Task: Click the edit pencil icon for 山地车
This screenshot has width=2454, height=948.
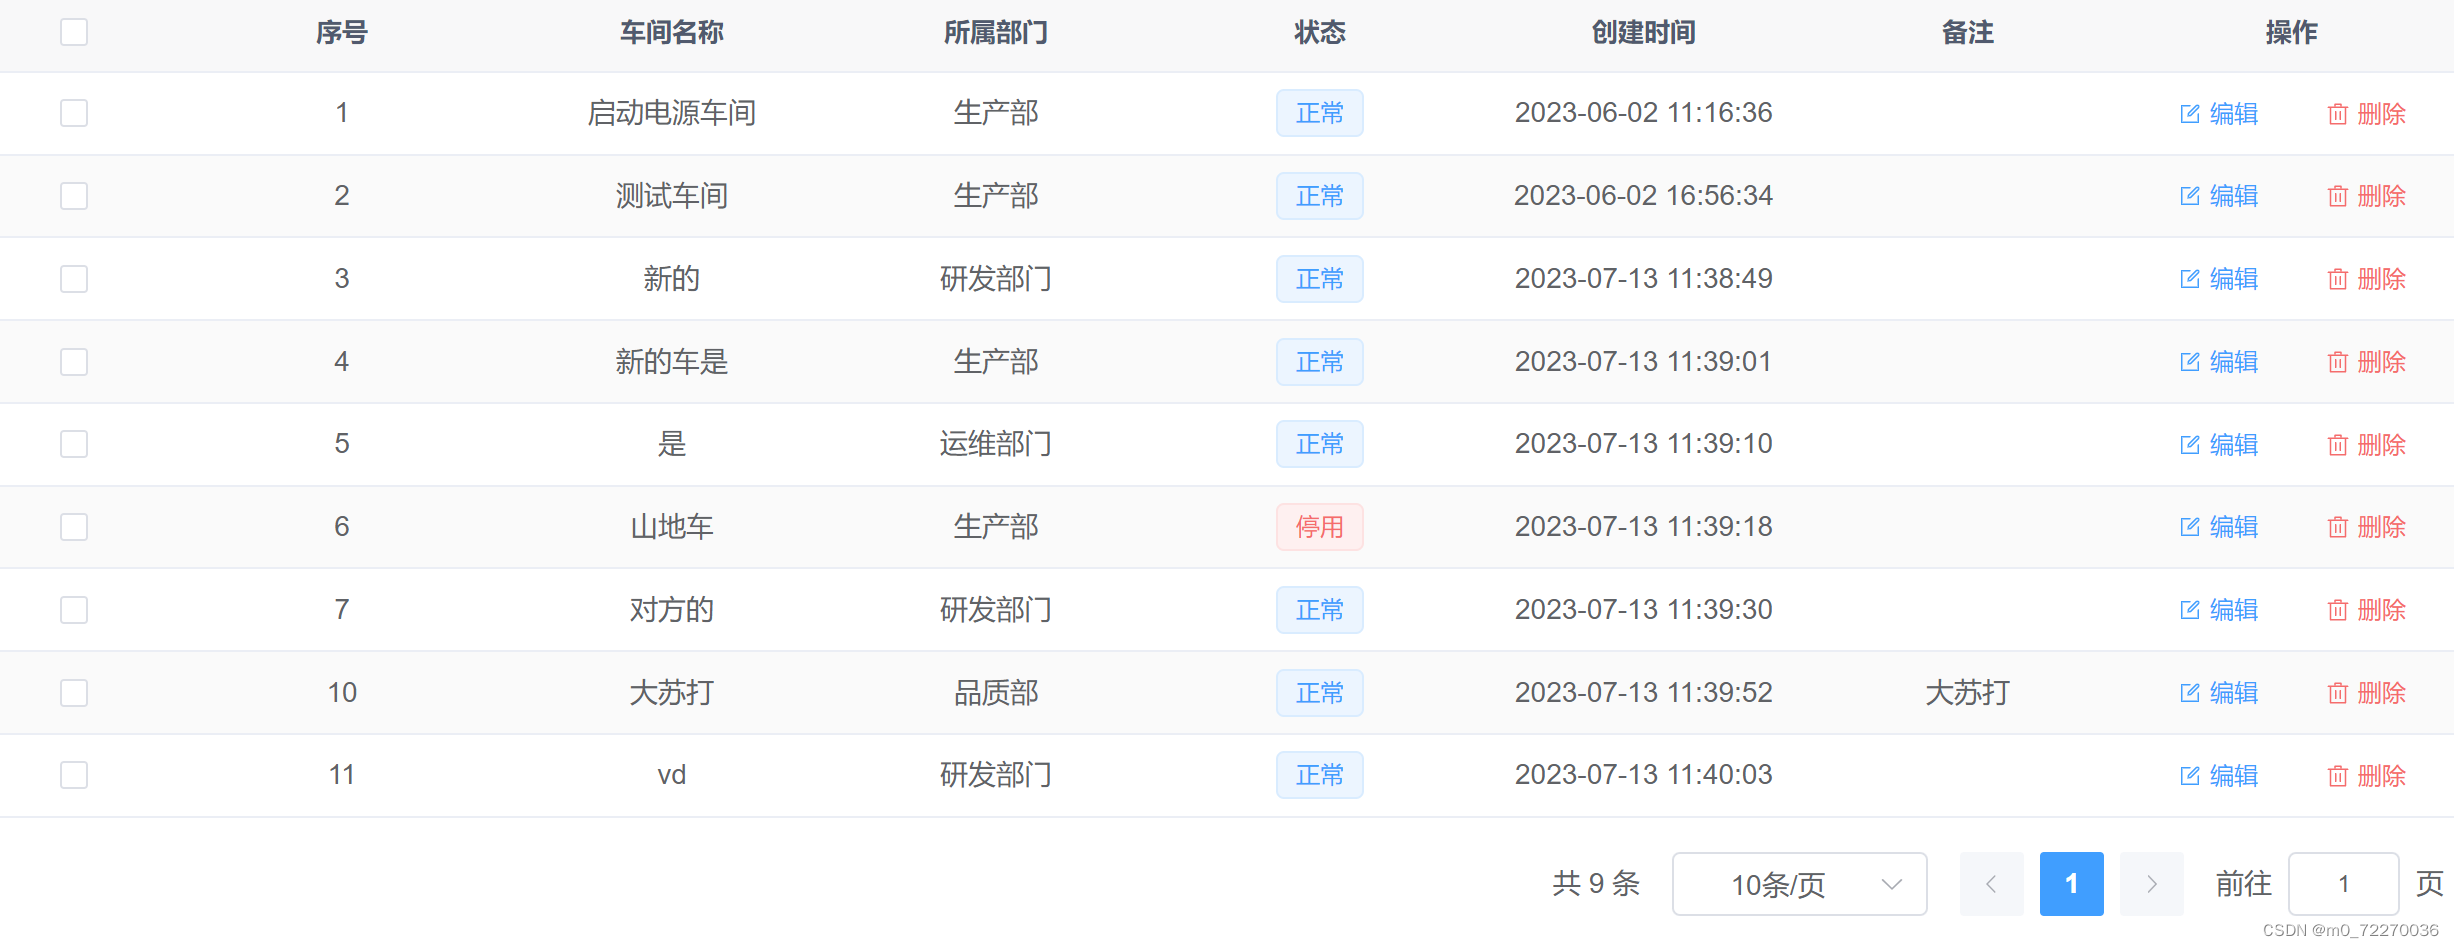Action: [x=2189, y=527]
